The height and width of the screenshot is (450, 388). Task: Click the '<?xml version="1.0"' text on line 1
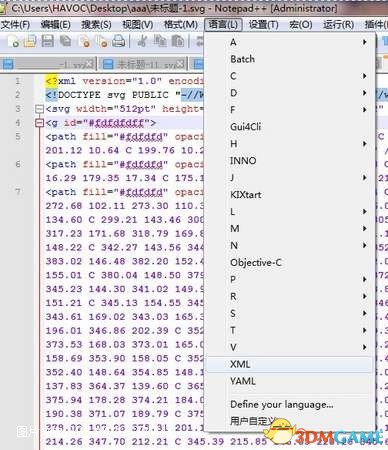(x=103, y=81)
